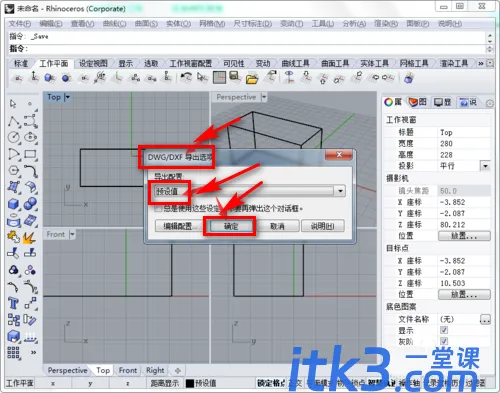Click the black layer color swatch in status bar
The image size is (500, 393).
point(189,383)
